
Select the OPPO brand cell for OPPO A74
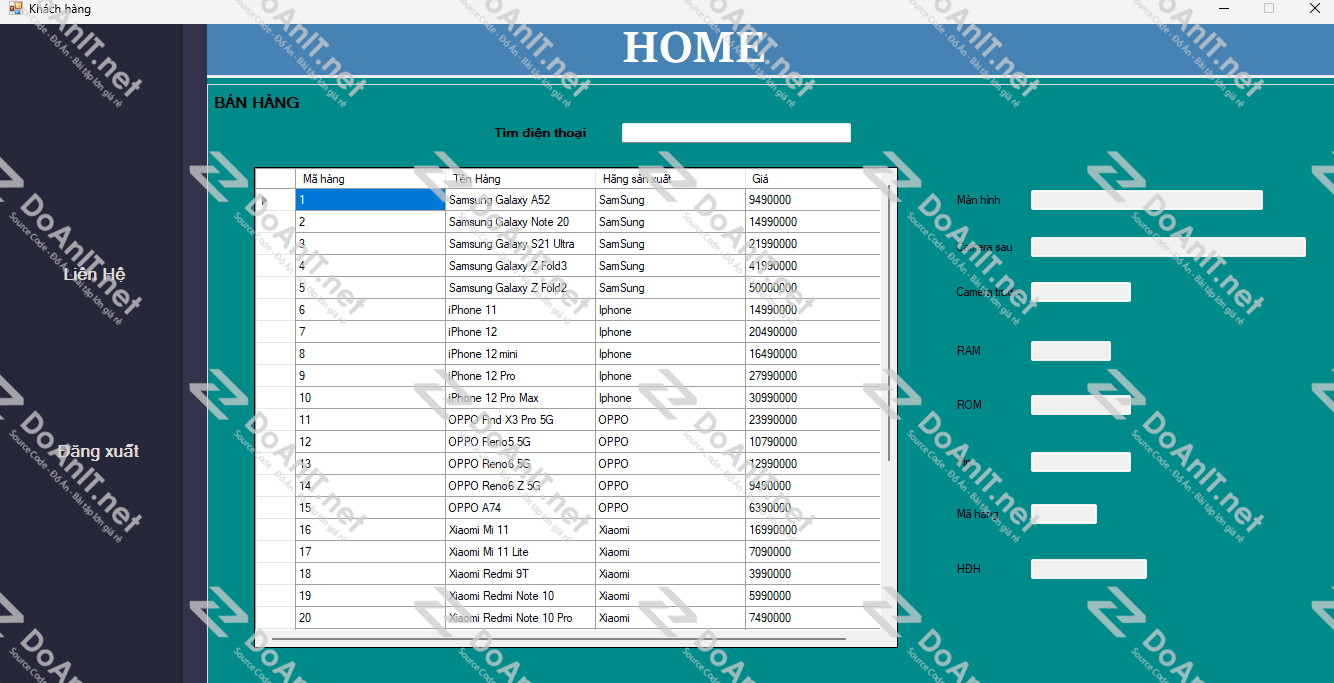(x=670, y=508)
